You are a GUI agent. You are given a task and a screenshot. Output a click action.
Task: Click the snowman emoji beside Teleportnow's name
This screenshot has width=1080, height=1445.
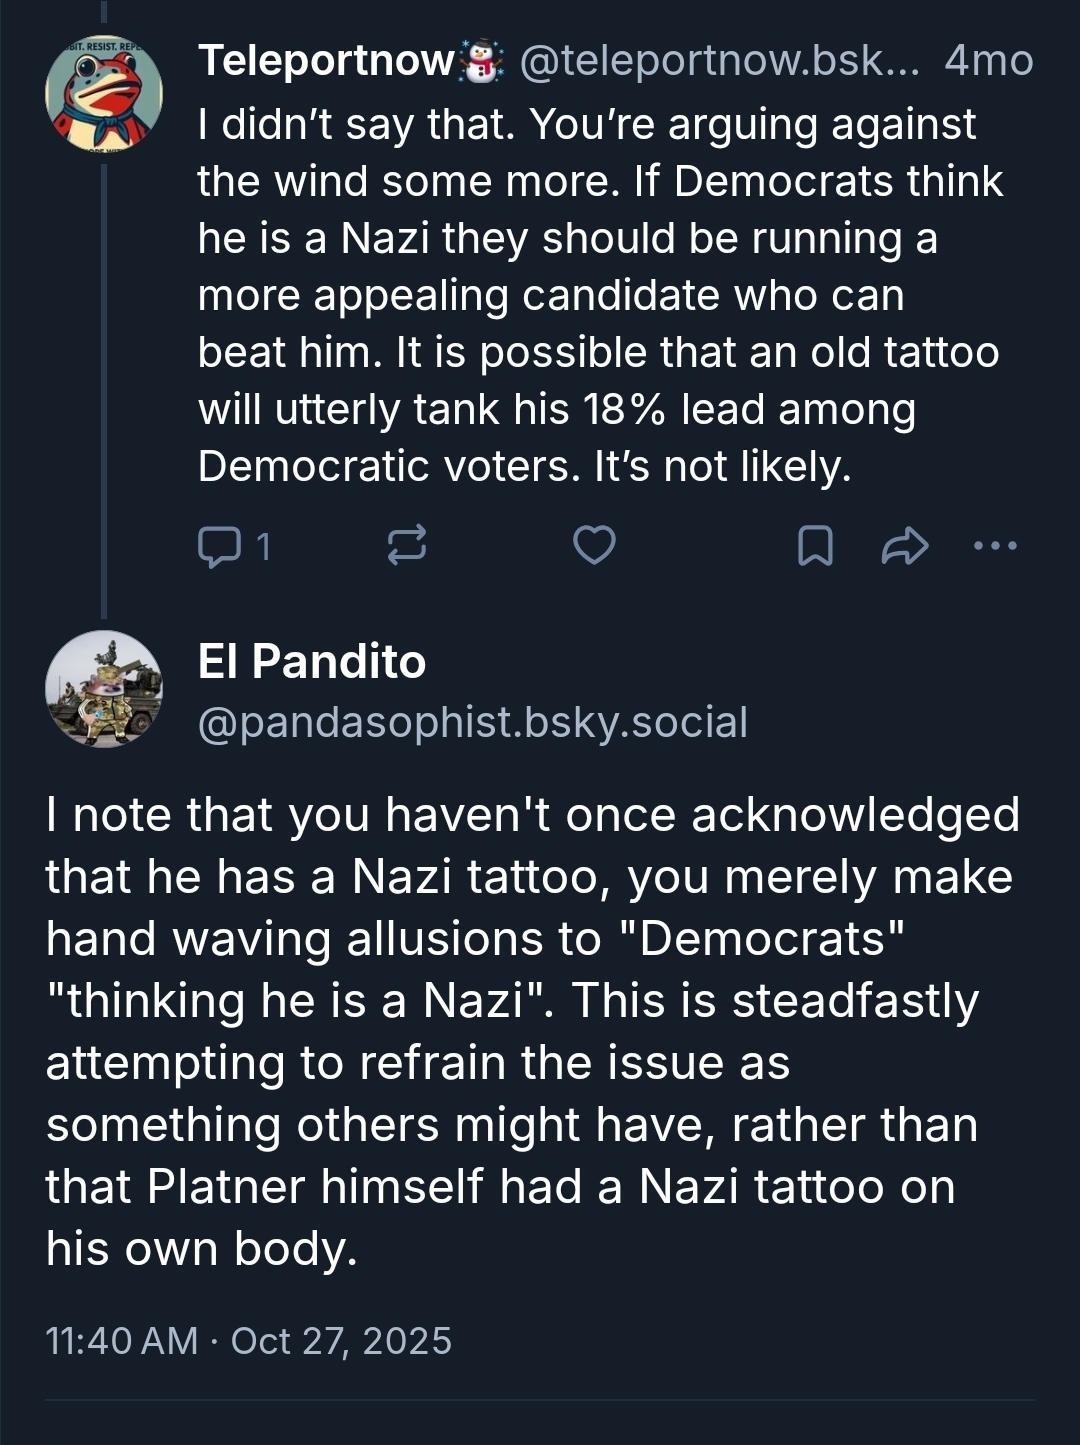tap(481, 61)
